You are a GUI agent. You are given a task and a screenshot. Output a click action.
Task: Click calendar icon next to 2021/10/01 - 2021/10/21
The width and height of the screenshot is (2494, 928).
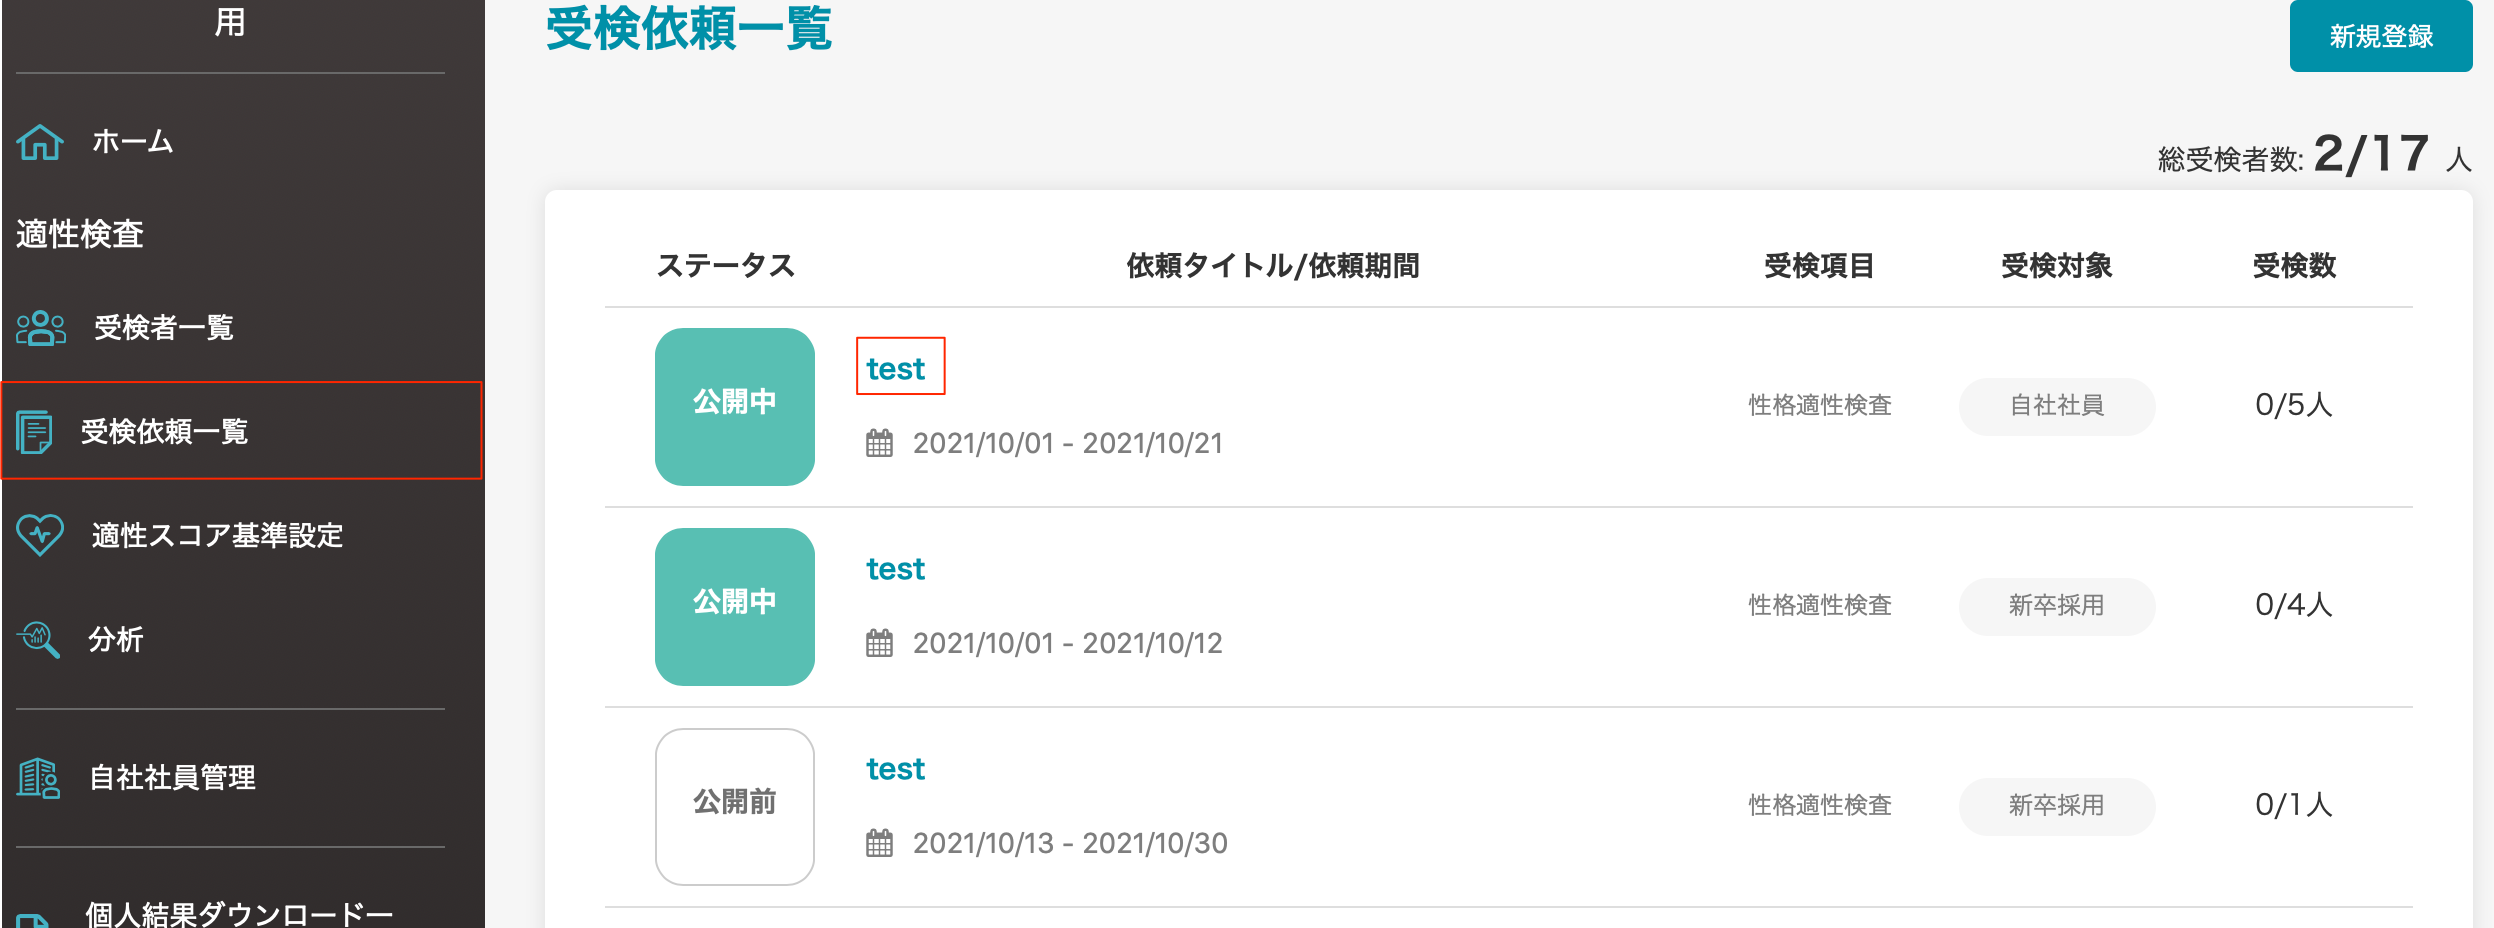click(x=879, y=443)
